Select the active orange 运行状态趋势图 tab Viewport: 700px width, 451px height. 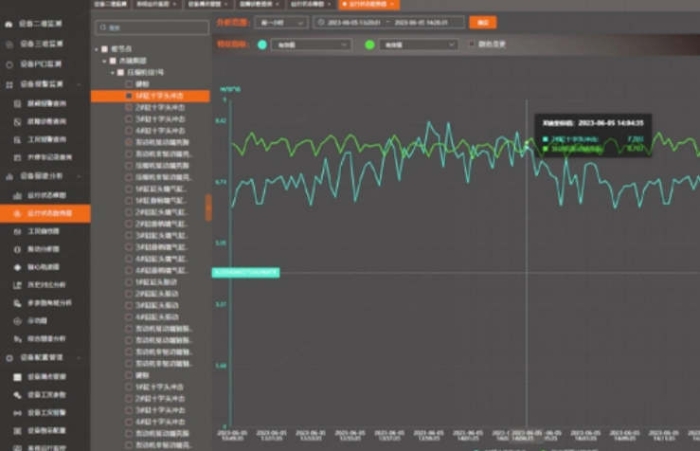(366, 5)
